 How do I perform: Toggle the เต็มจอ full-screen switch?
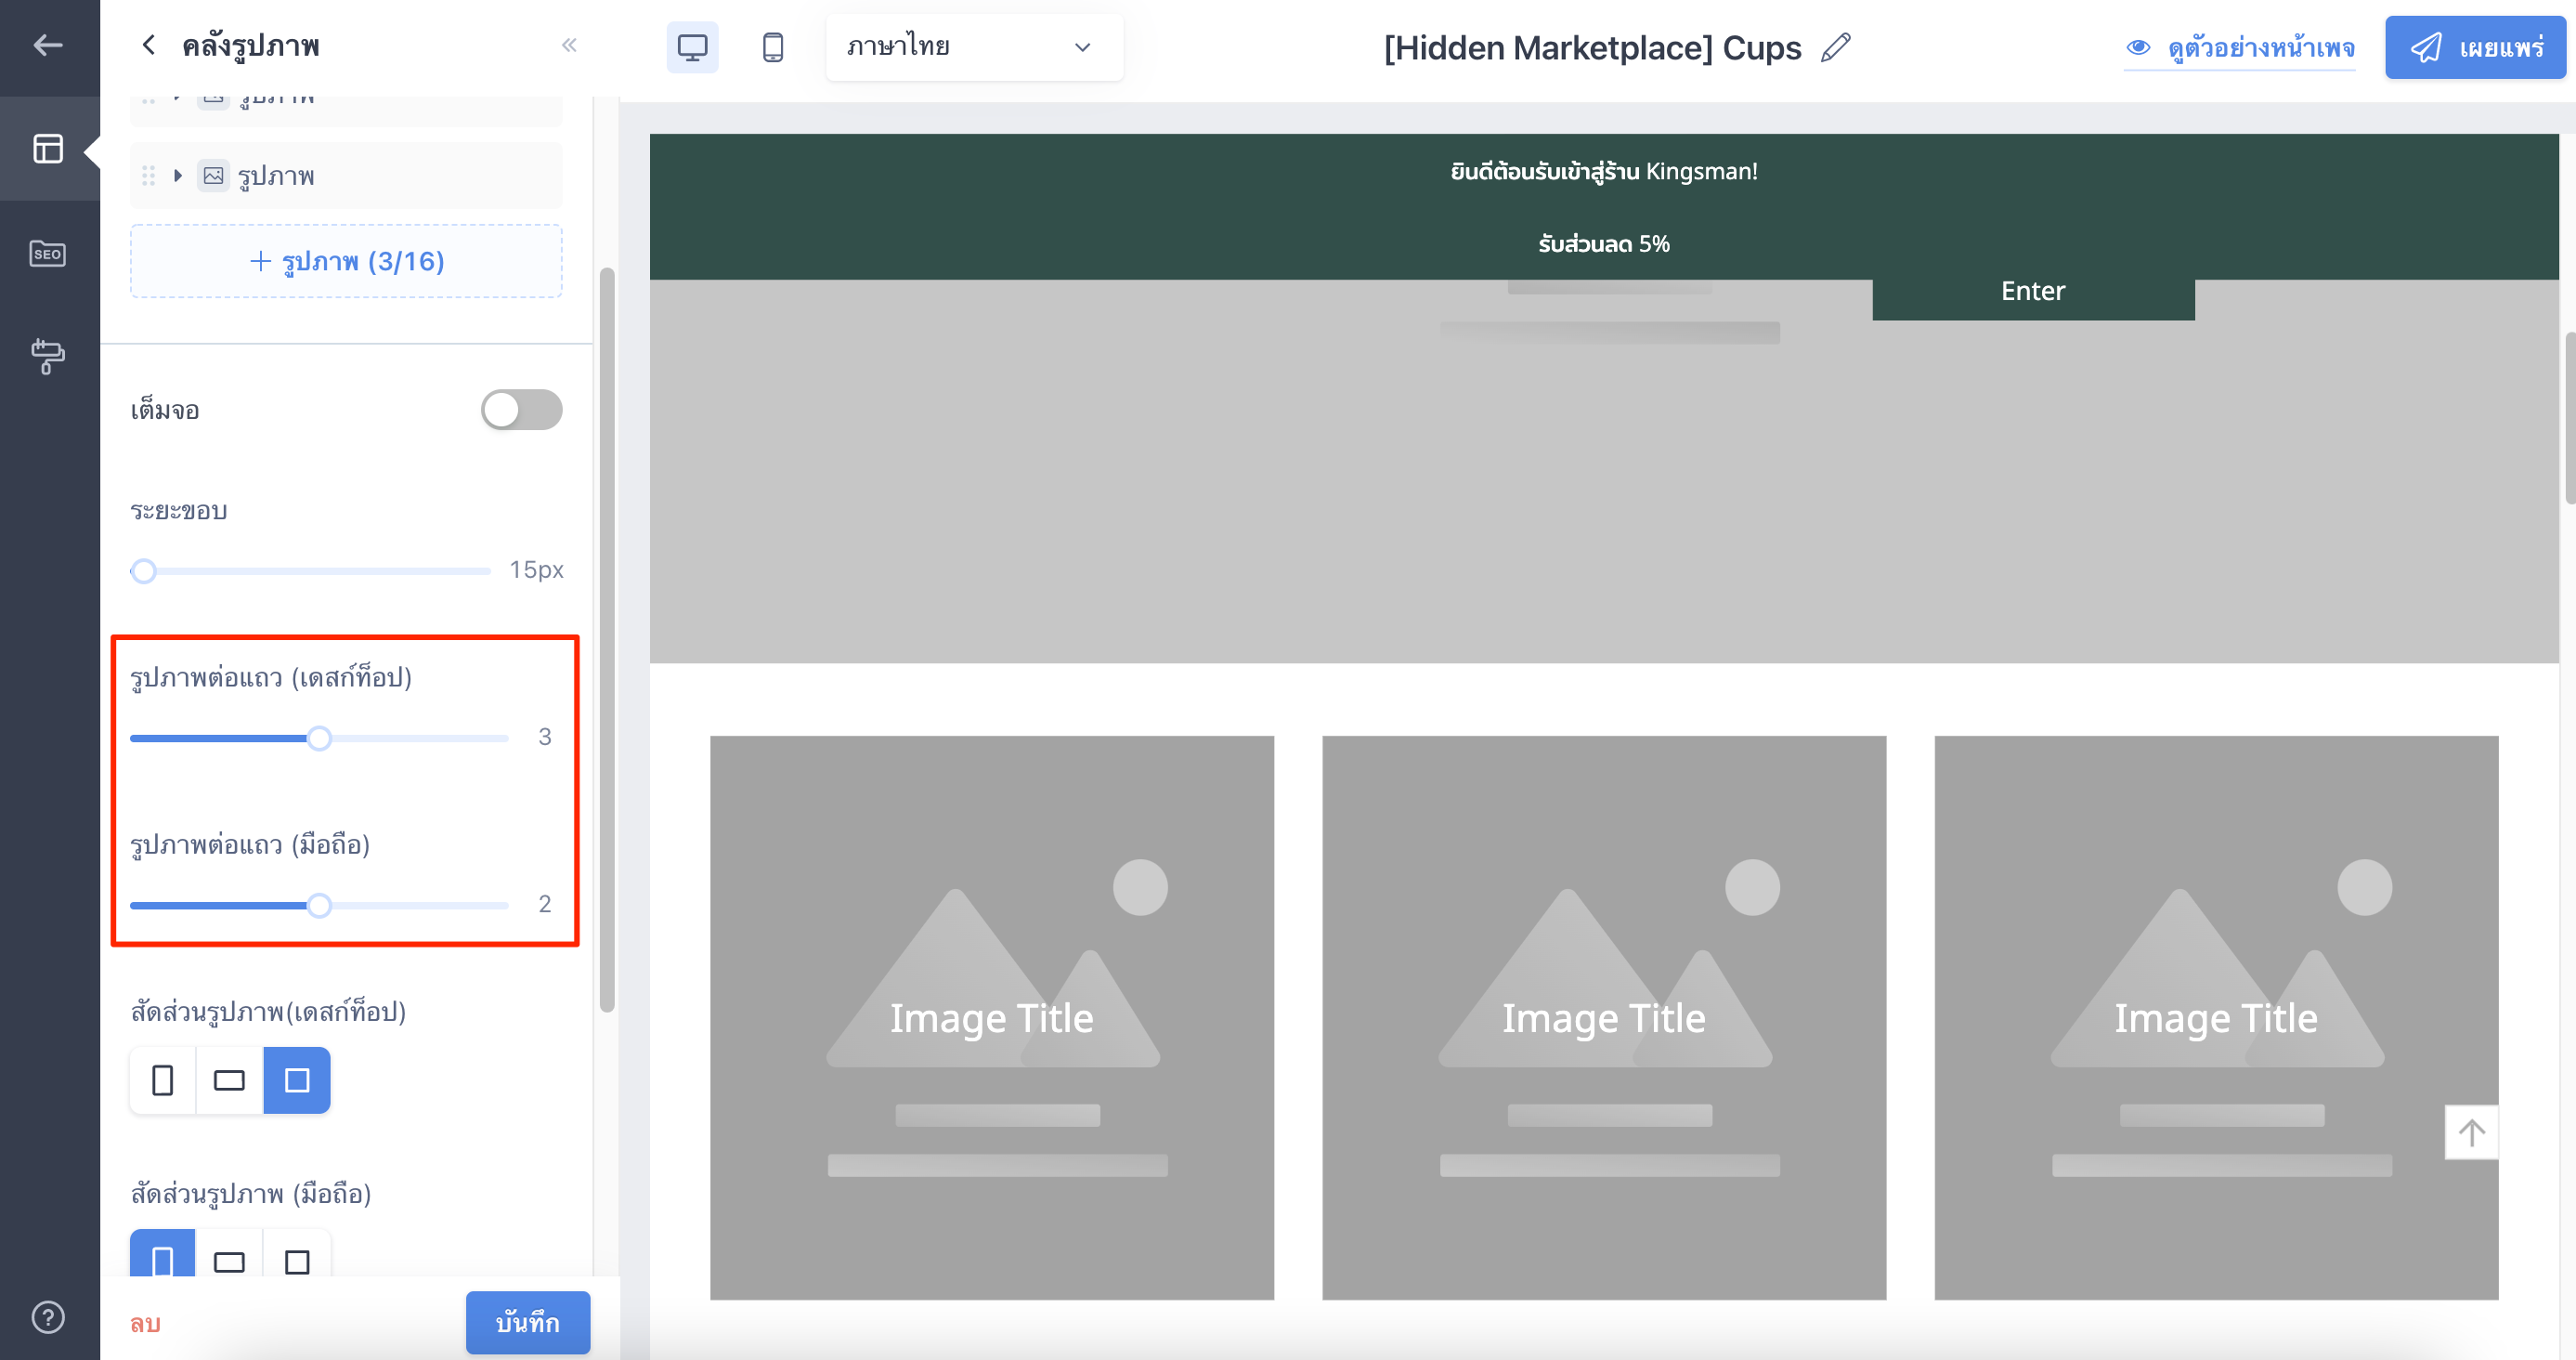tap(521, 410)
